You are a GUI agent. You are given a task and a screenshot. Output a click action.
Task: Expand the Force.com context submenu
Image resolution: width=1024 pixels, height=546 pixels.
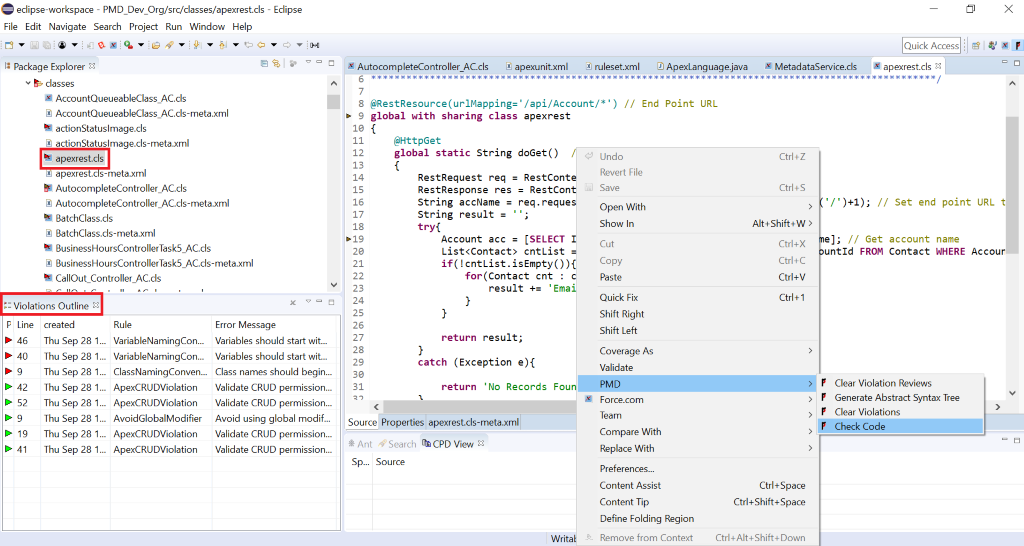(x=698, y=400)
